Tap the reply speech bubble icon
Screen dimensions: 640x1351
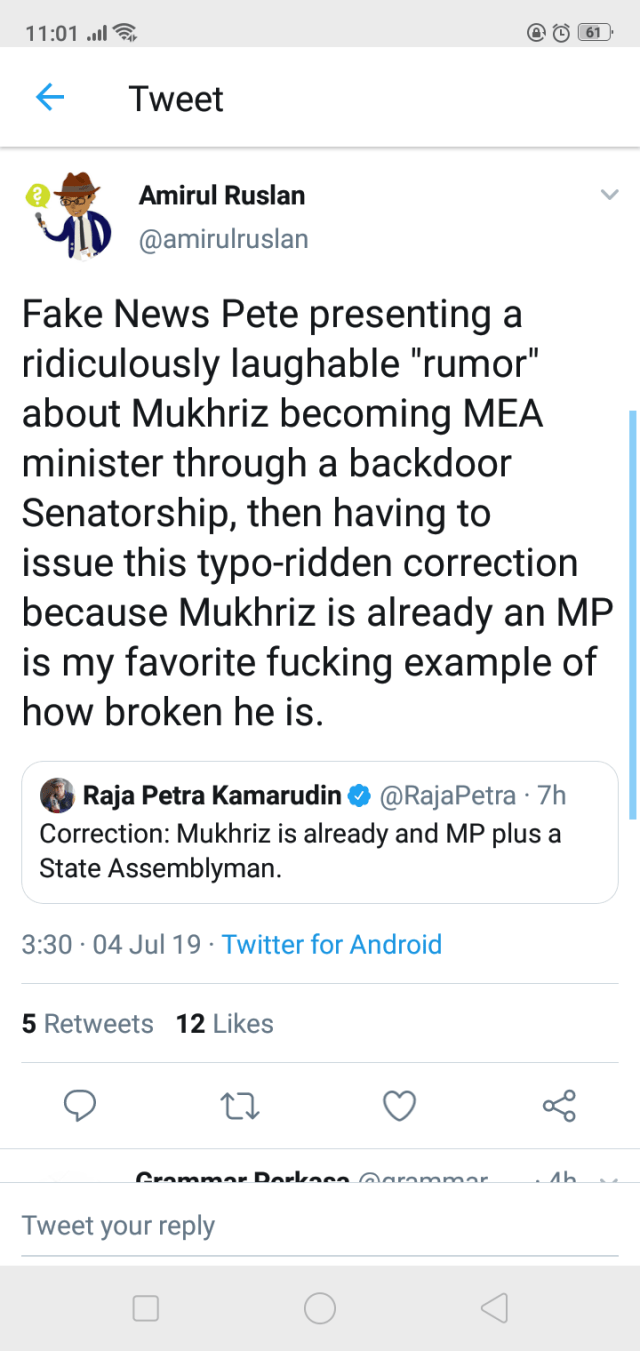pyautogui.click(x=79, y=1105)
